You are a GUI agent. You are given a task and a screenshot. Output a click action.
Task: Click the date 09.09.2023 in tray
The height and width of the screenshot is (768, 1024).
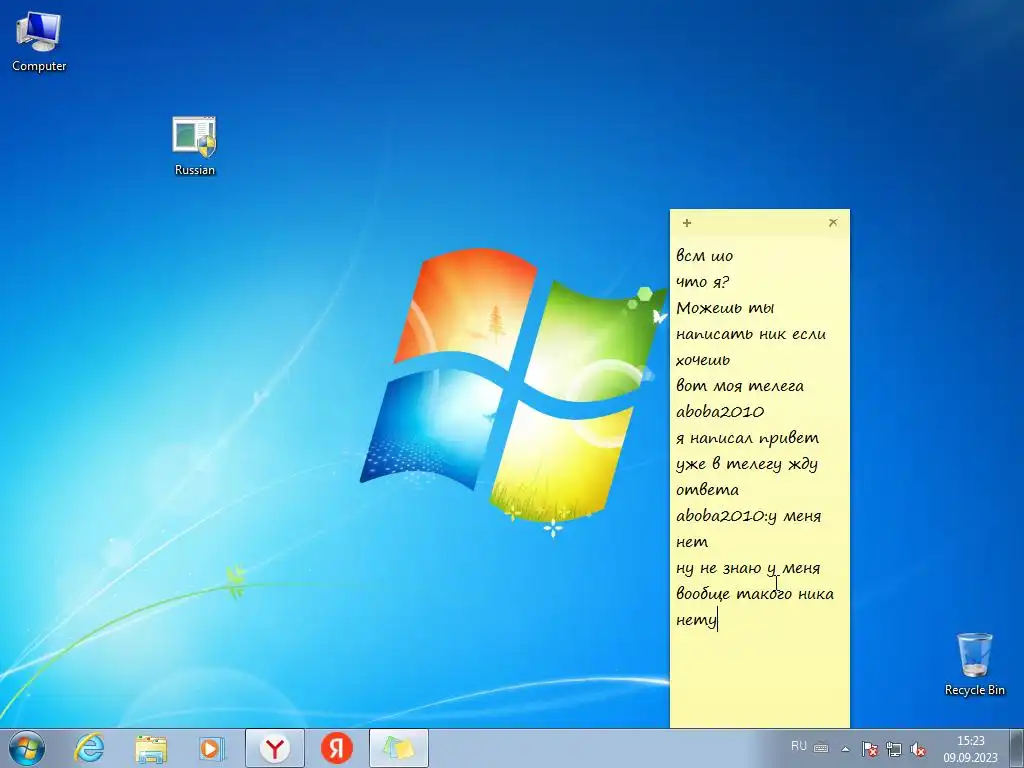[x=970, y=758]
